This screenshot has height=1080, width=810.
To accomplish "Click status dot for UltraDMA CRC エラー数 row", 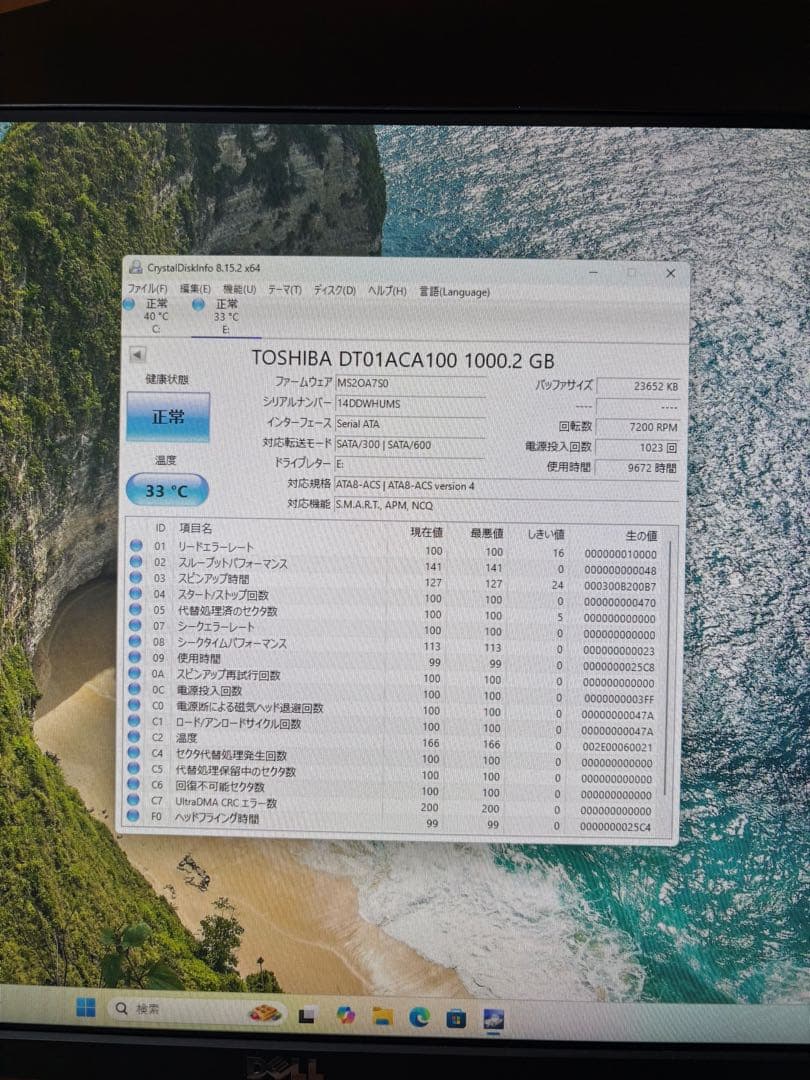I will tap(134, 802).
